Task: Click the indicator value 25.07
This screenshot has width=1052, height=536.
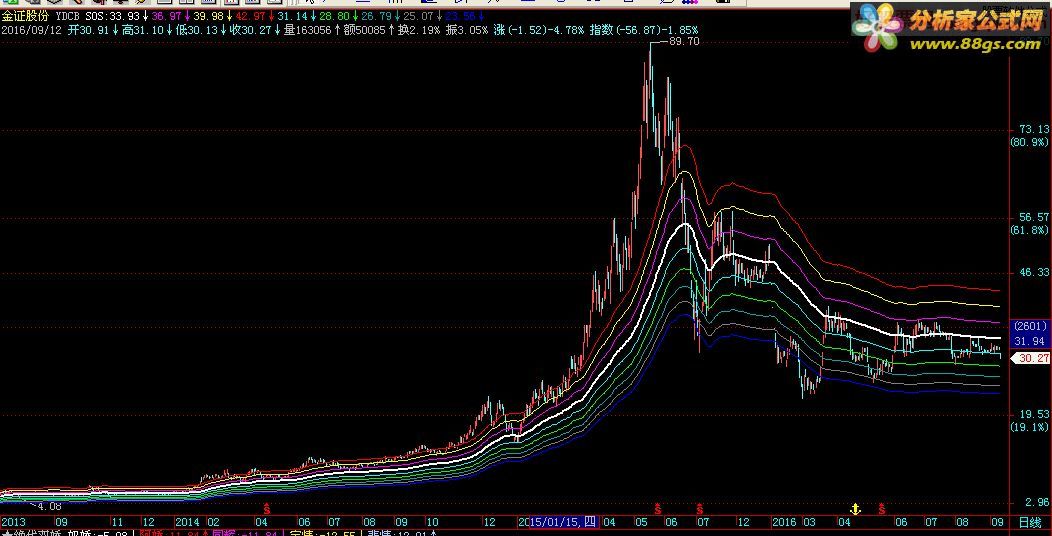Action: pyautogui.click(x=419, y=16)
